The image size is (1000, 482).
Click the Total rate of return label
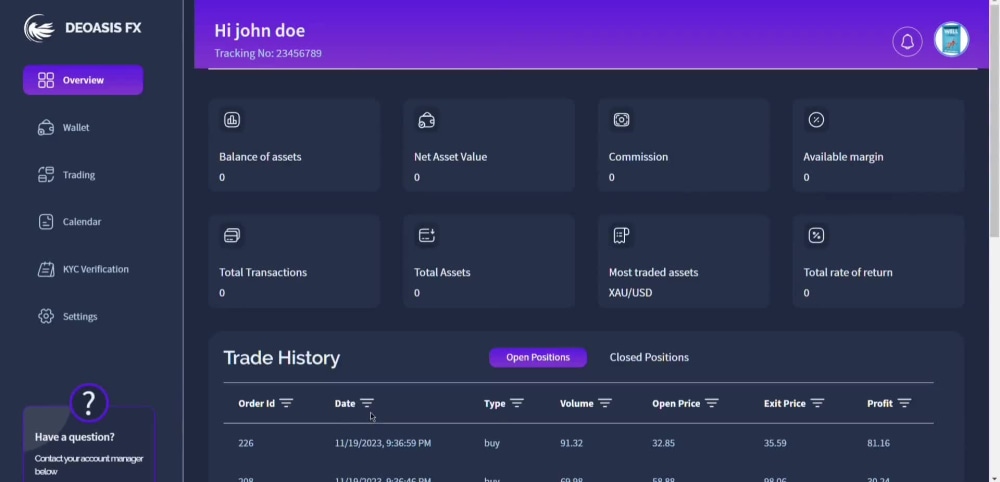pos(848,272)
